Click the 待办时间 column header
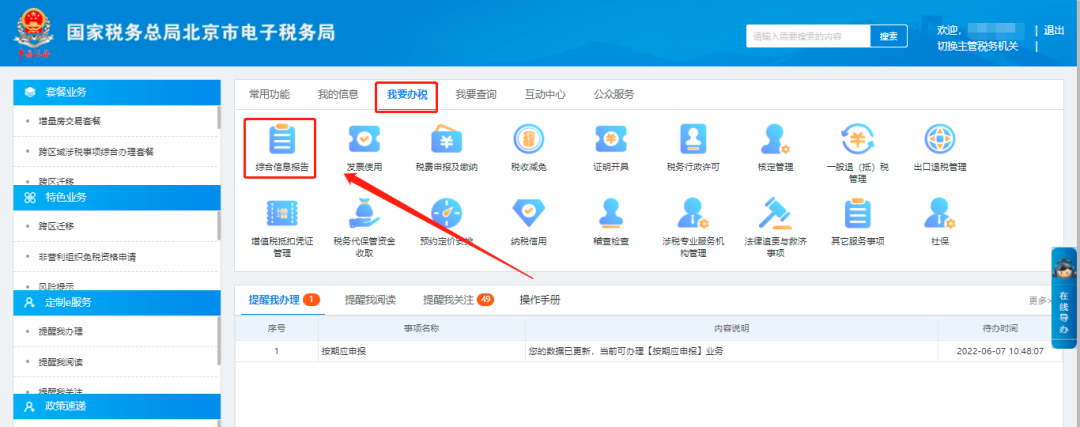Viewport: 1080px width, 427px height. point(1000,329)
